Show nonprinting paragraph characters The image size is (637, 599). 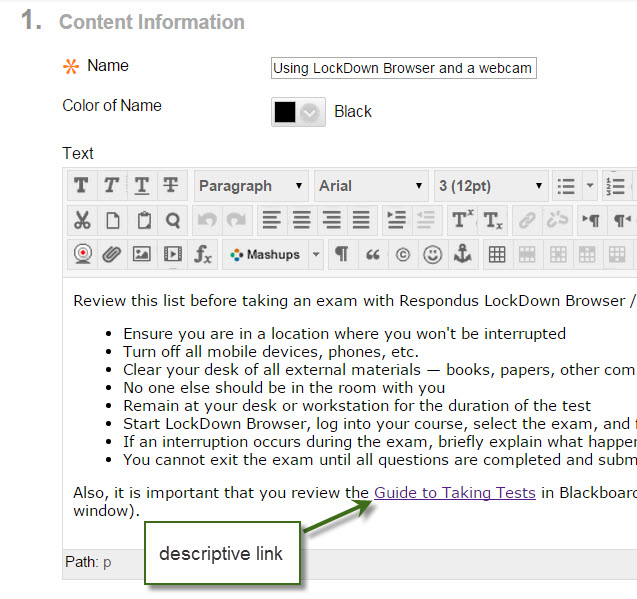[x=342, y=255]
